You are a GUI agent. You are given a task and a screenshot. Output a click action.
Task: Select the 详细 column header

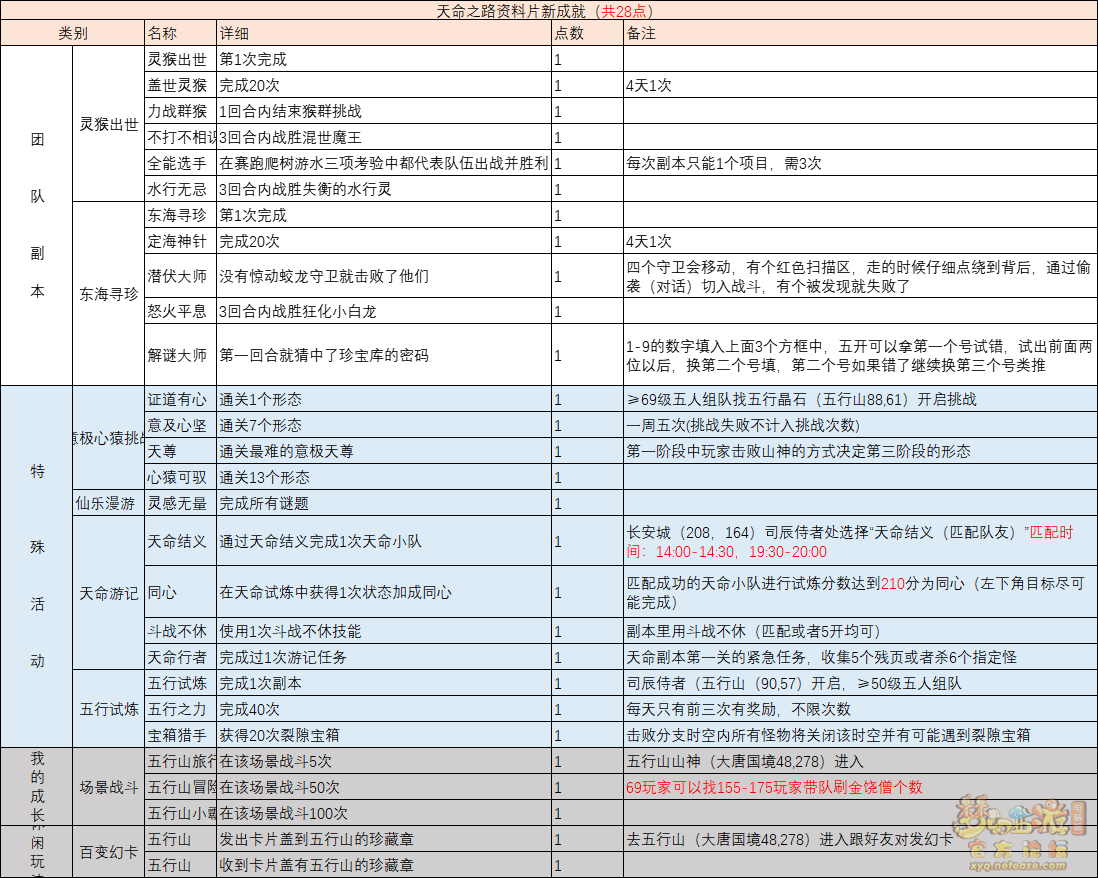click(384, 33)
